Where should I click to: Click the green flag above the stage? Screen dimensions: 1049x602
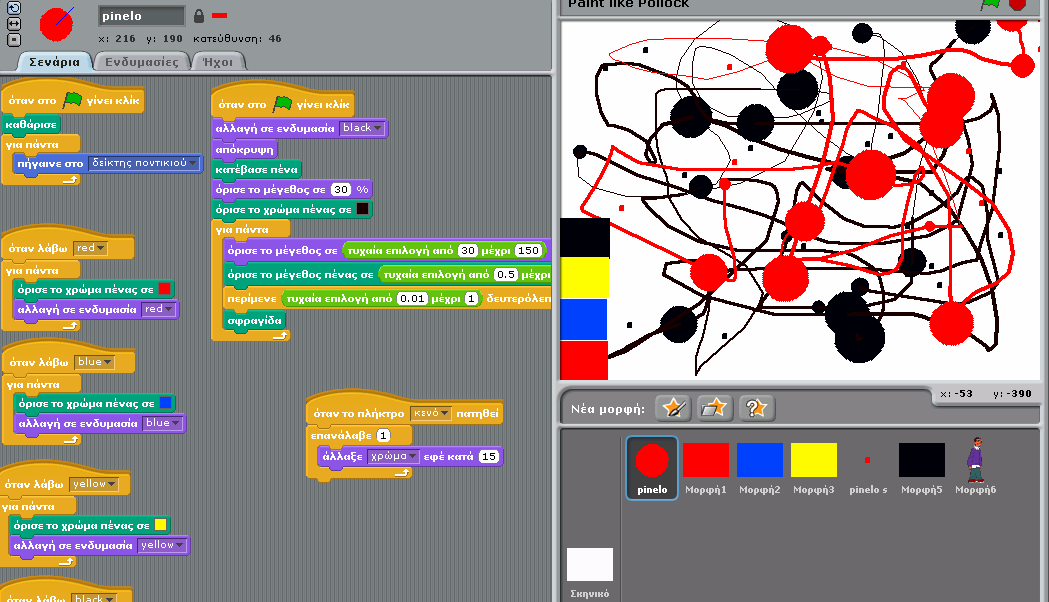(990, 4)
